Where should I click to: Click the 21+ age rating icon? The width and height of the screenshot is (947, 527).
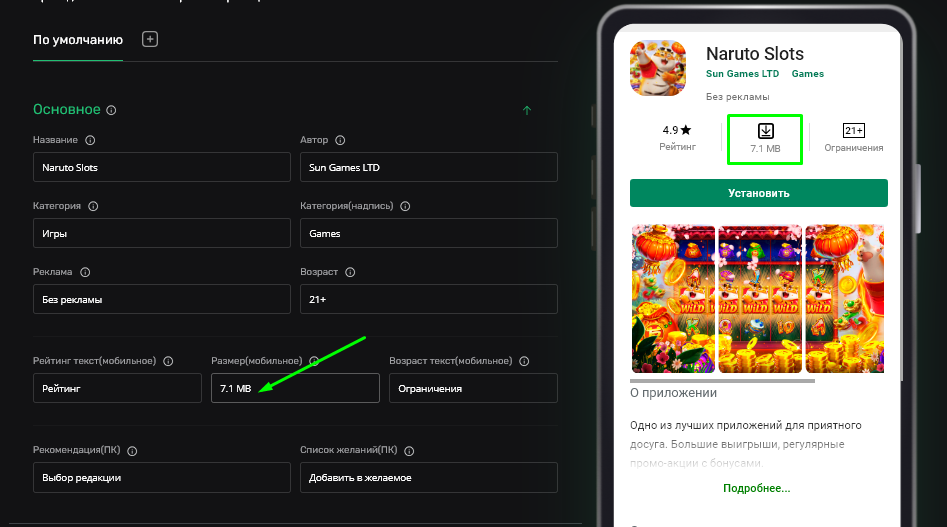(854, 130)
